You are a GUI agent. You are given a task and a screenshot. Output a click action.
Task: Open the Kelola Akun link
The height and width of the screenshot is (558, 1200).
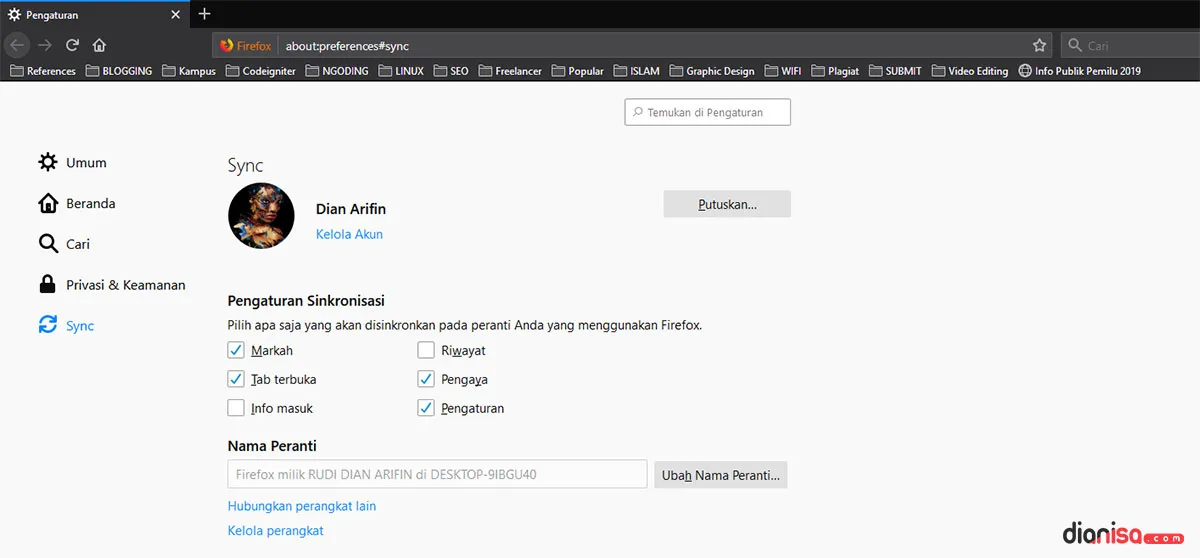pos(349,234)
